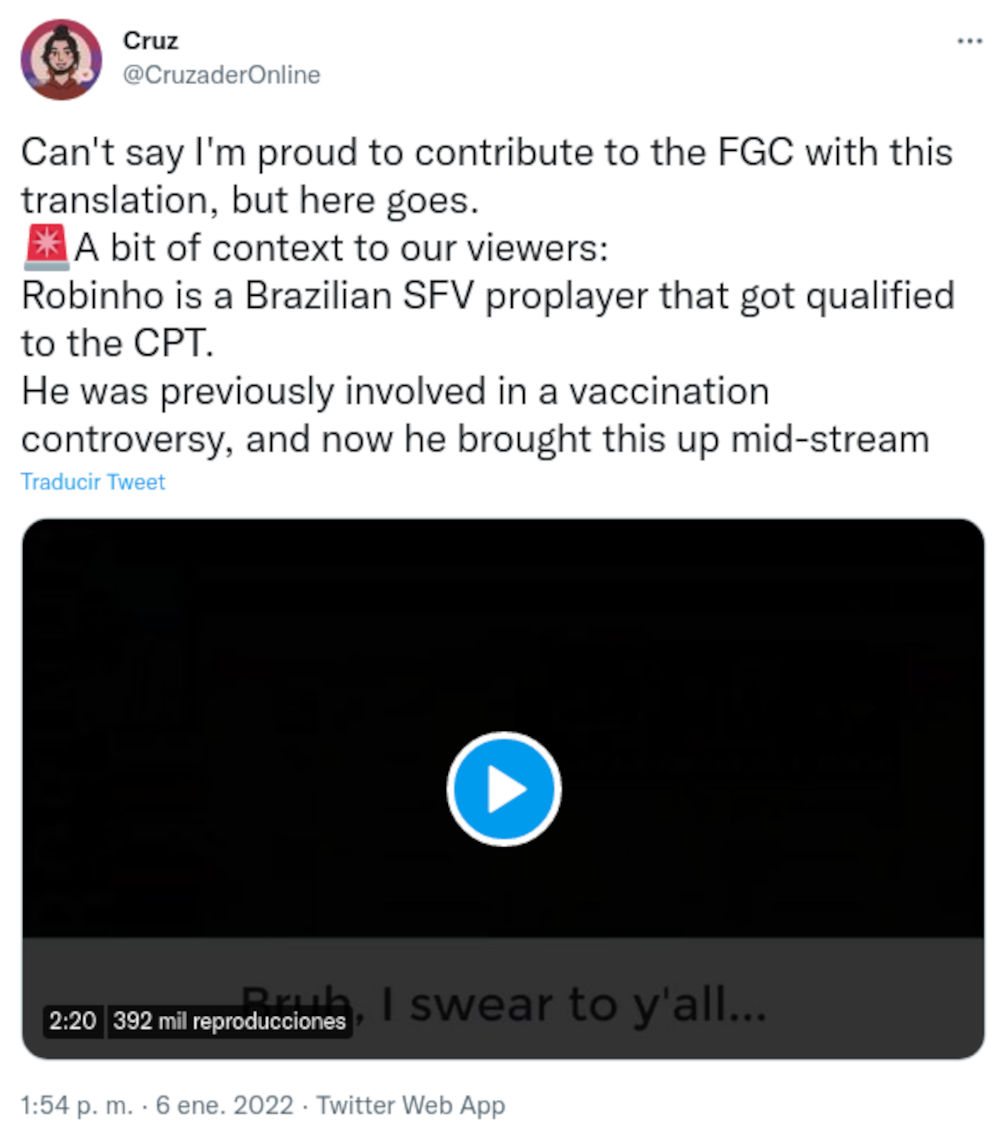Screen dimensions: 1000x1138
Task: Open the three-dot more options menu
Action: (x=970, y=41)
